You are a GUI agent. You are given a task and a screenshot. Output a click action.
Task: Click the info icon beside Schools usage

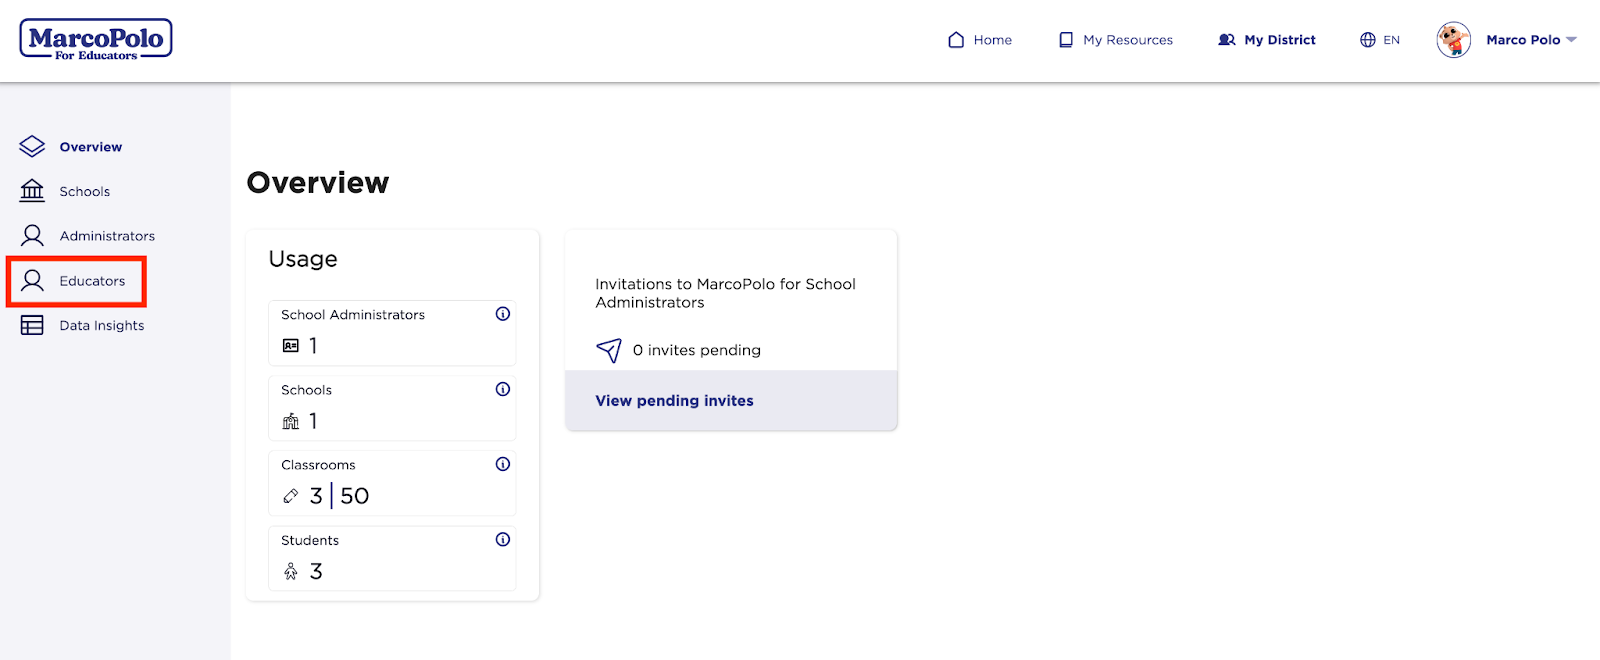tap(503, 389)
